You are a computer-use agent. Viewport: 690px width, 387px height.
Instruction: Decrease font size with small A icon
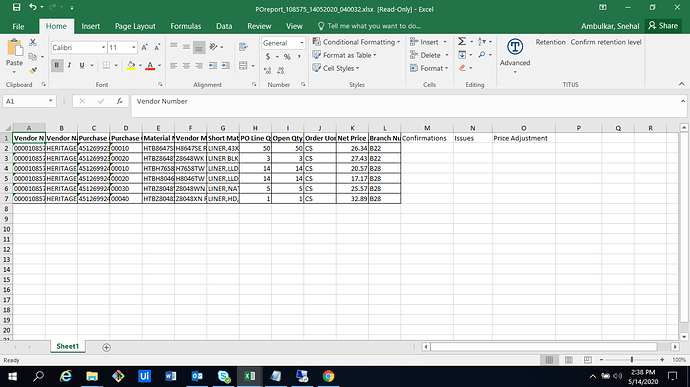coord(157,47)
